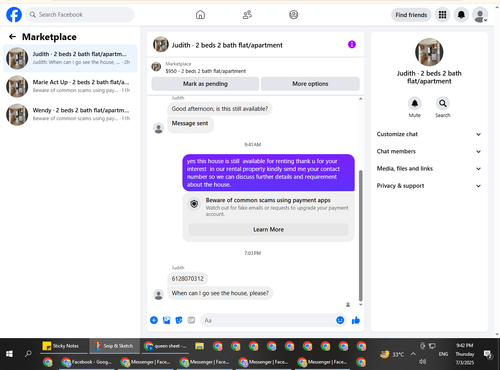This screenshot has width=500, height=370.
Task: Click the Mark as pending button
Action: [205, 84]
